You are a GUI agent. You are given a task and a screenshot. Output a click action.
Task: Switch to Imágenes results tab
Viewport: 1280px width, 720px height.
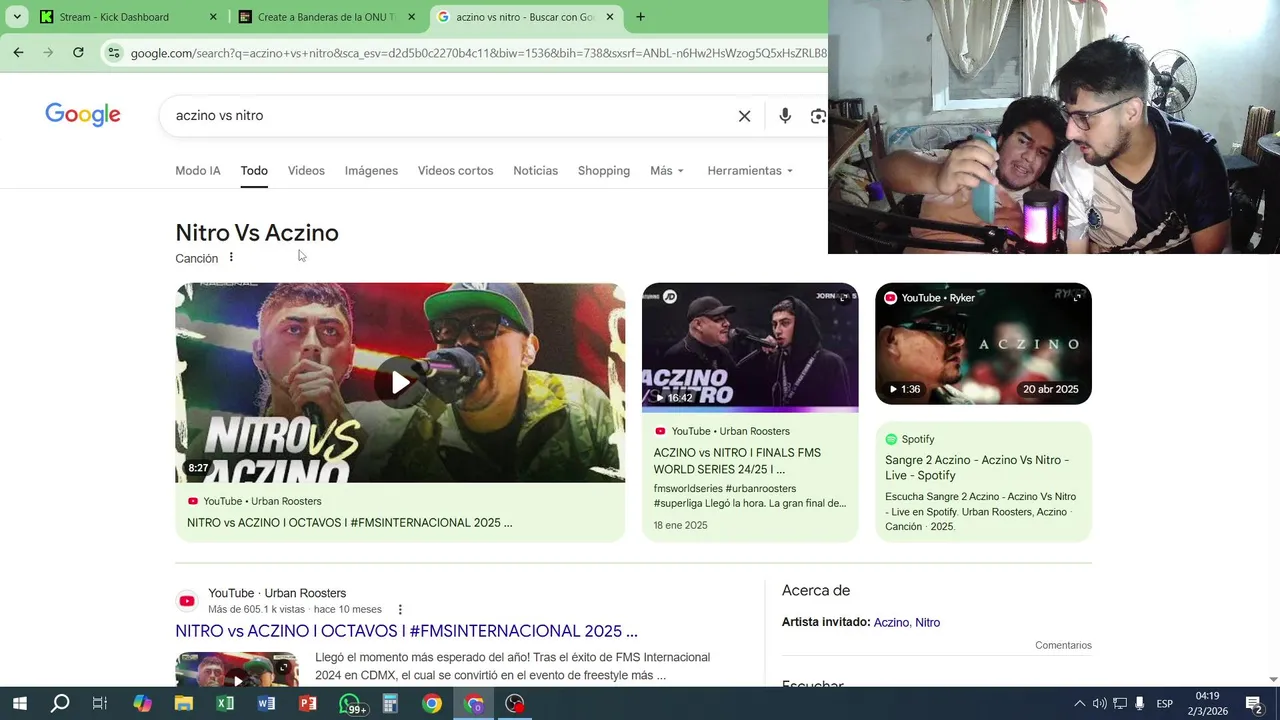371,171
